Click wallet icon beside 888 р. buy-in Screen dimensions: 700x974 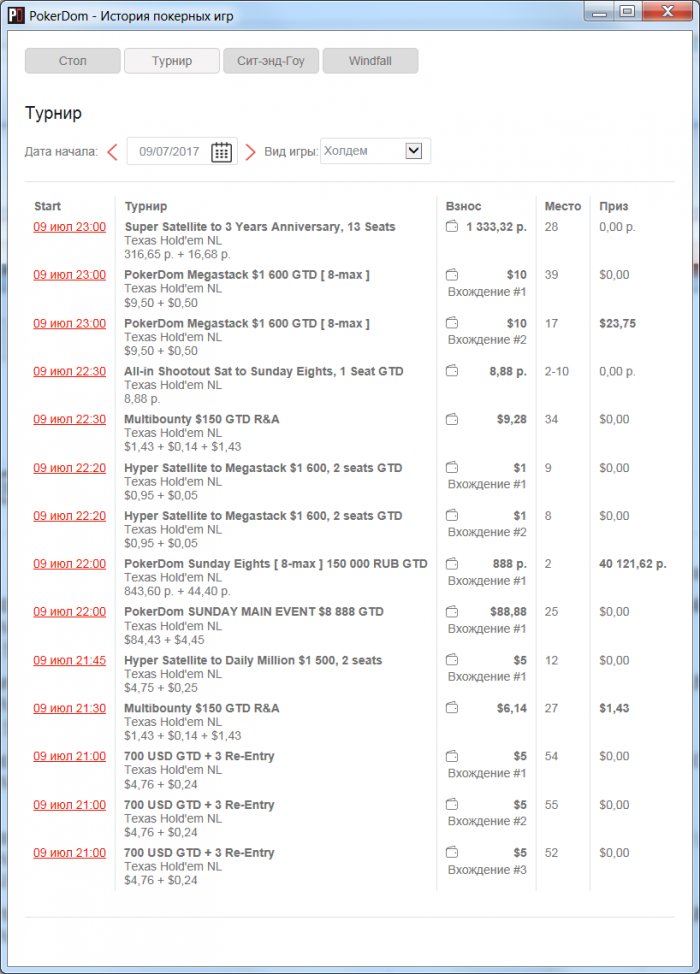click(x=452, y=564)
